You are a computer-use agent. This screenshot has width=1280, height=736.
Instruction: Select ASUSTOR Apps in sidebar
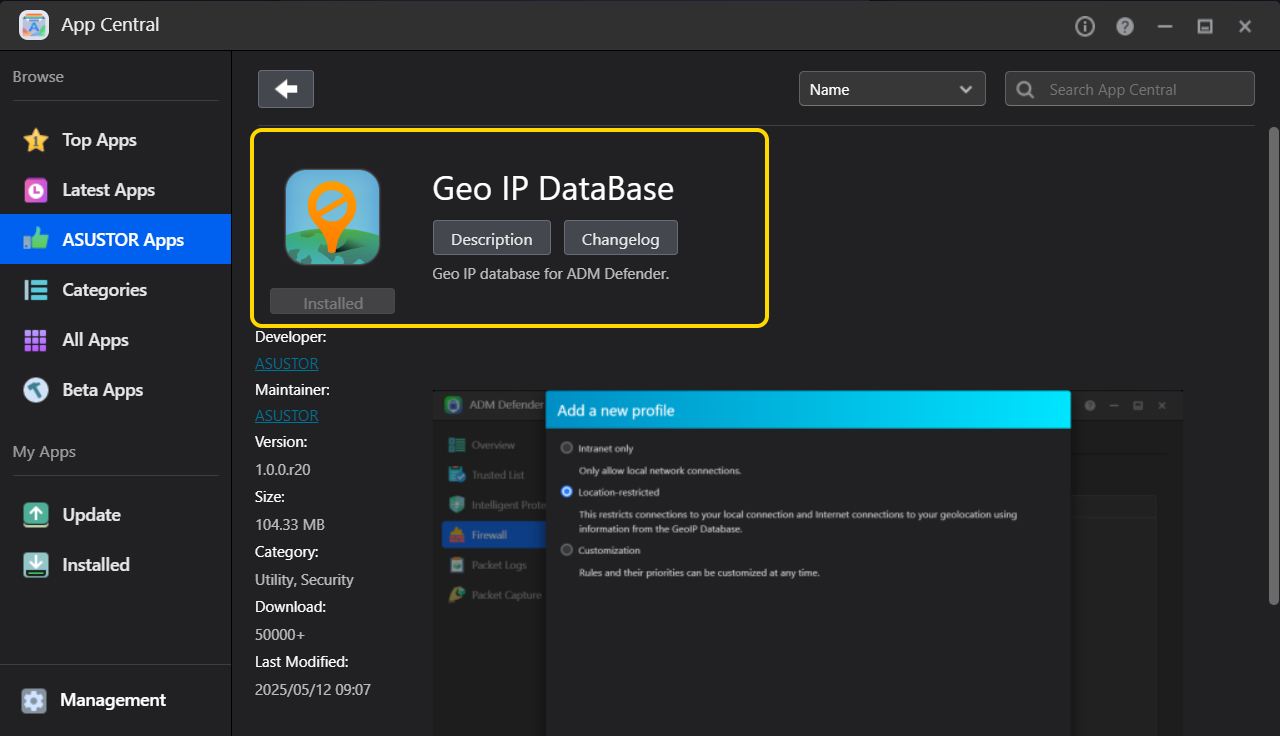[115, 240]
